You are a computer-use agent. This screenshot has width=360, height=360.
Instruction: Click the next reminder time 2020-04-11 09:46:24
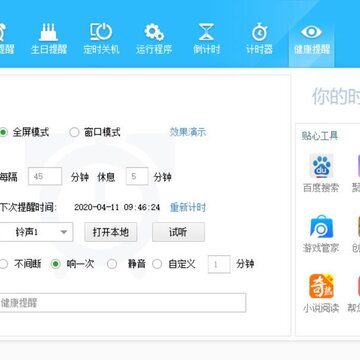pyautogui.click(x=117, y=207)
